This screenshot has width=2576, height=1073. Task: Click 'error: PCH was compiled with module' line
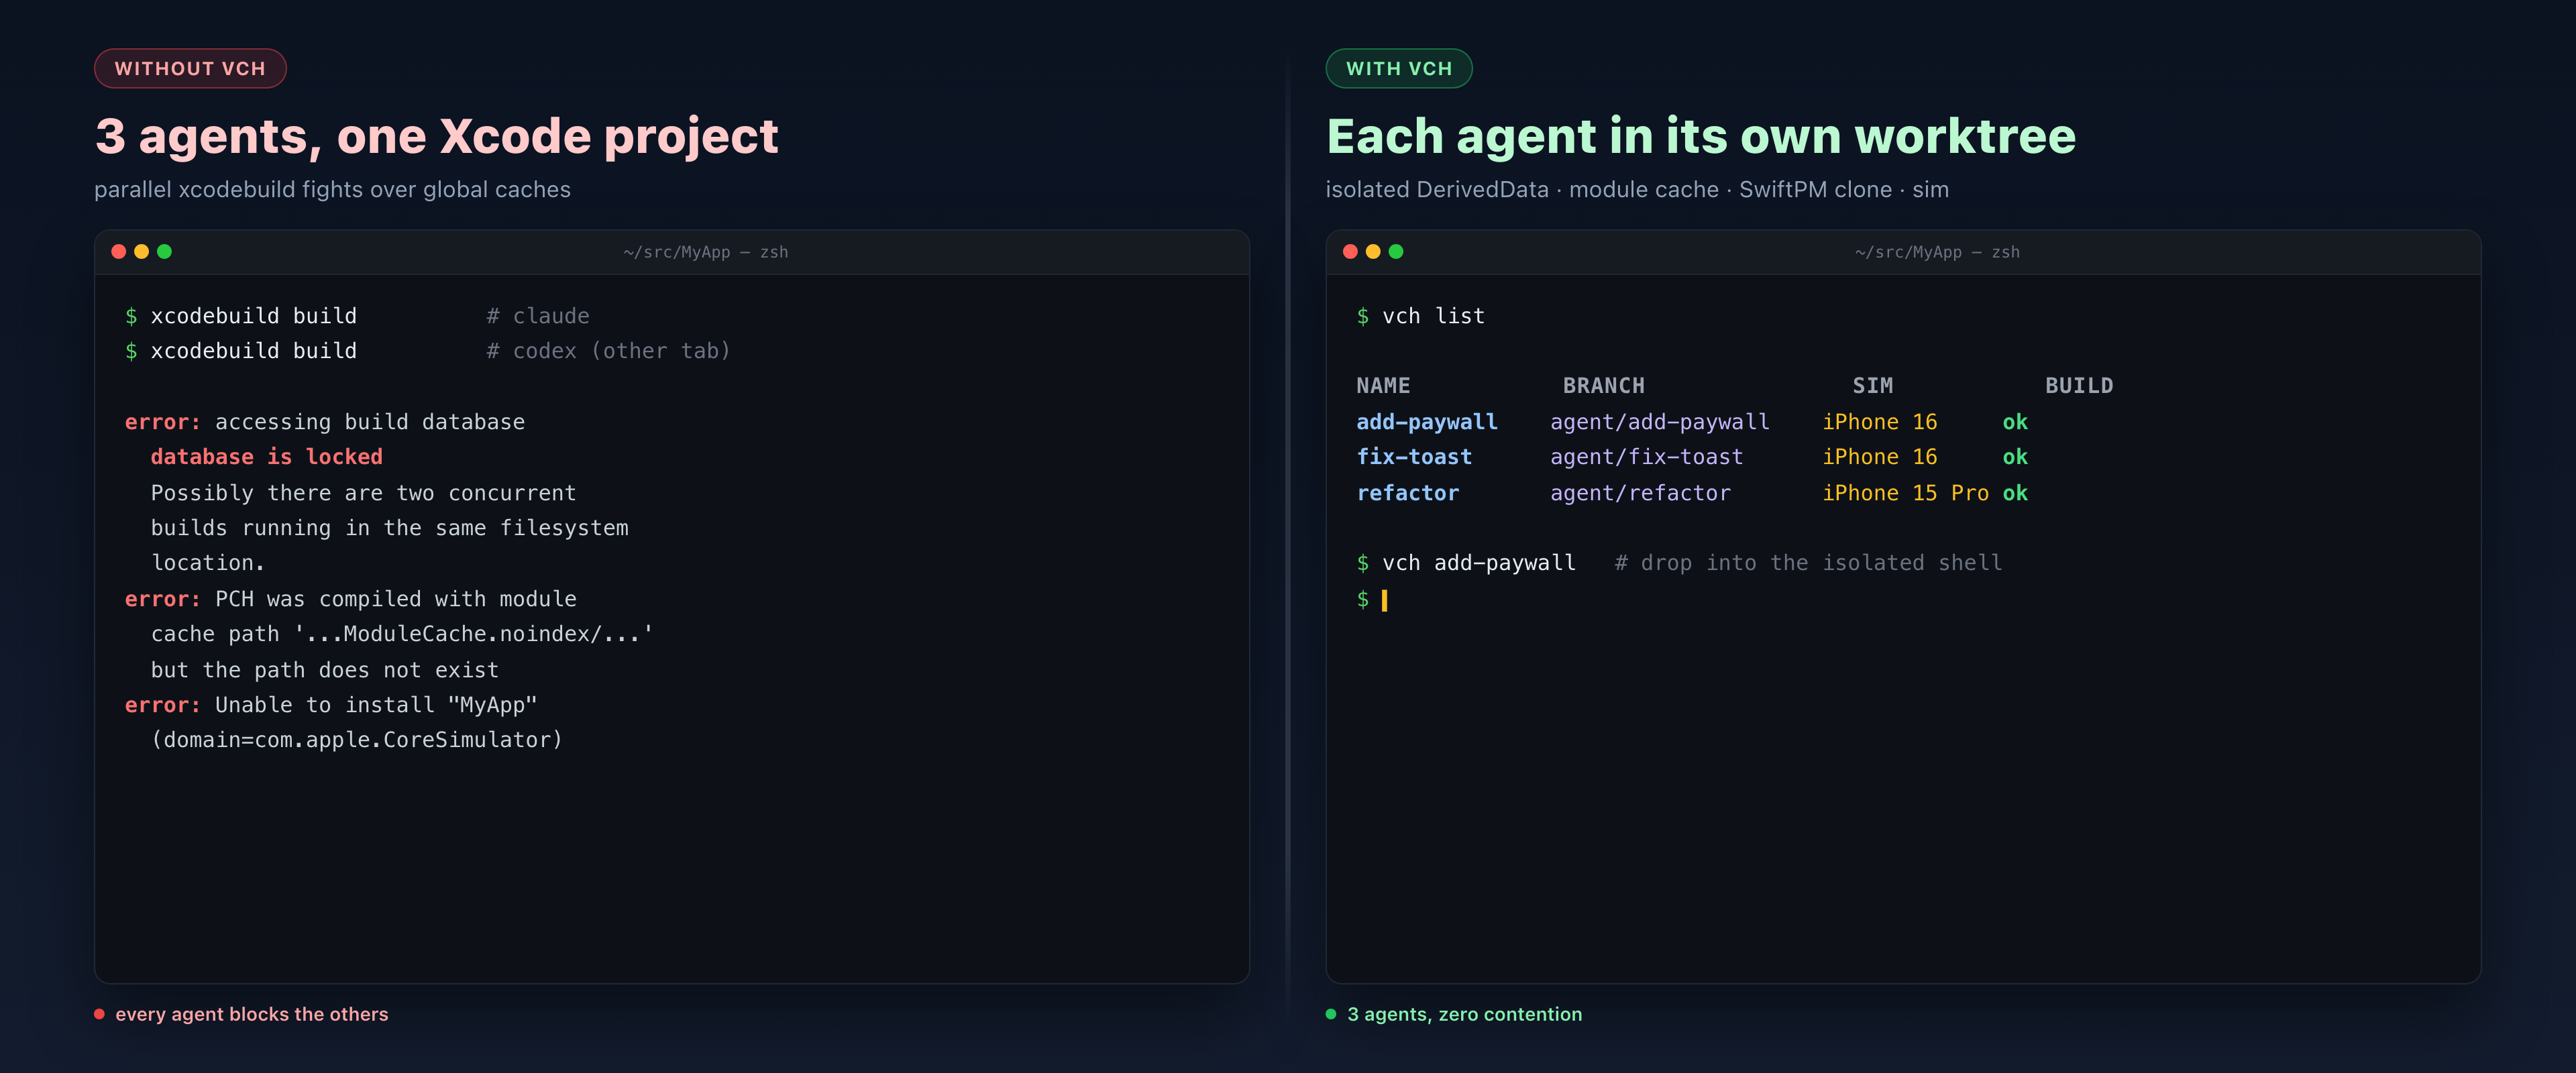click(x=351, y=599)
